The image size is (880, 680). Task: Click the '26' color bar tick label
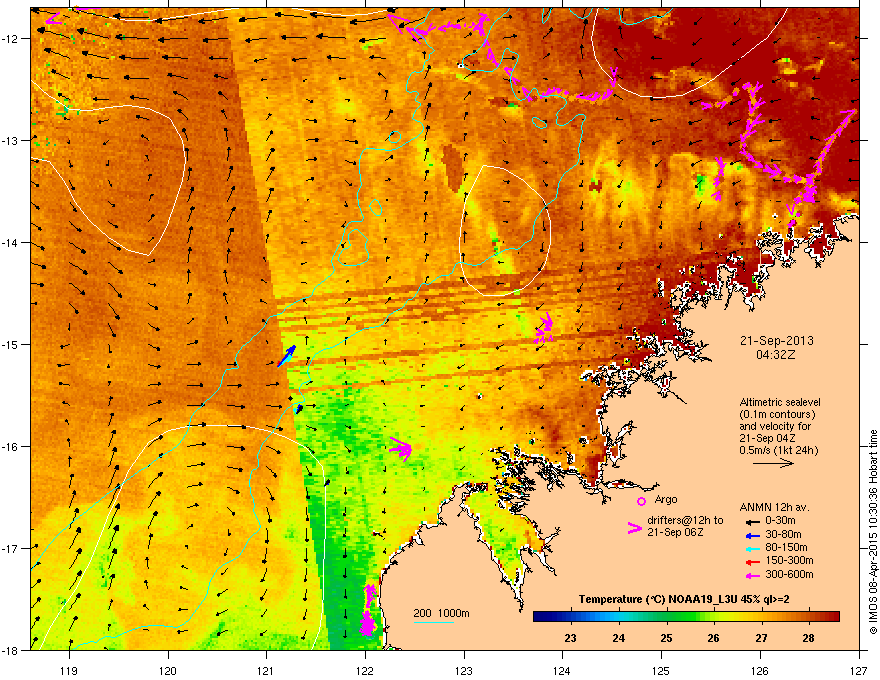coord(713,638)
